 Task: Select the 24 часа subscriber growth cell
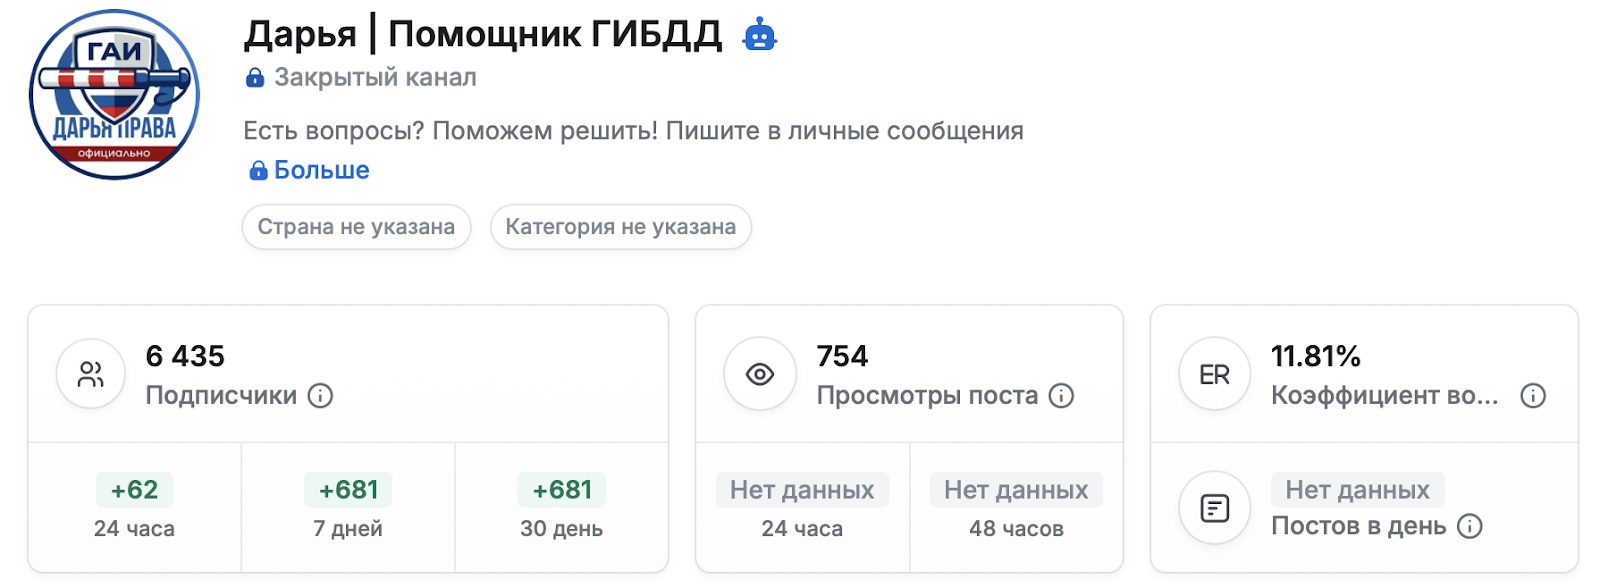click(x=134, y=507)
